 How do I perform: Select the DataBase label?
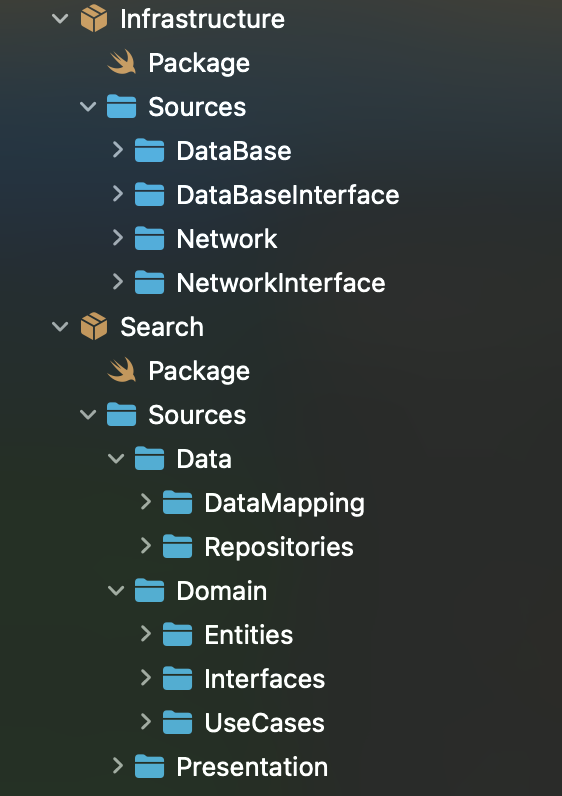pos(234,151)
